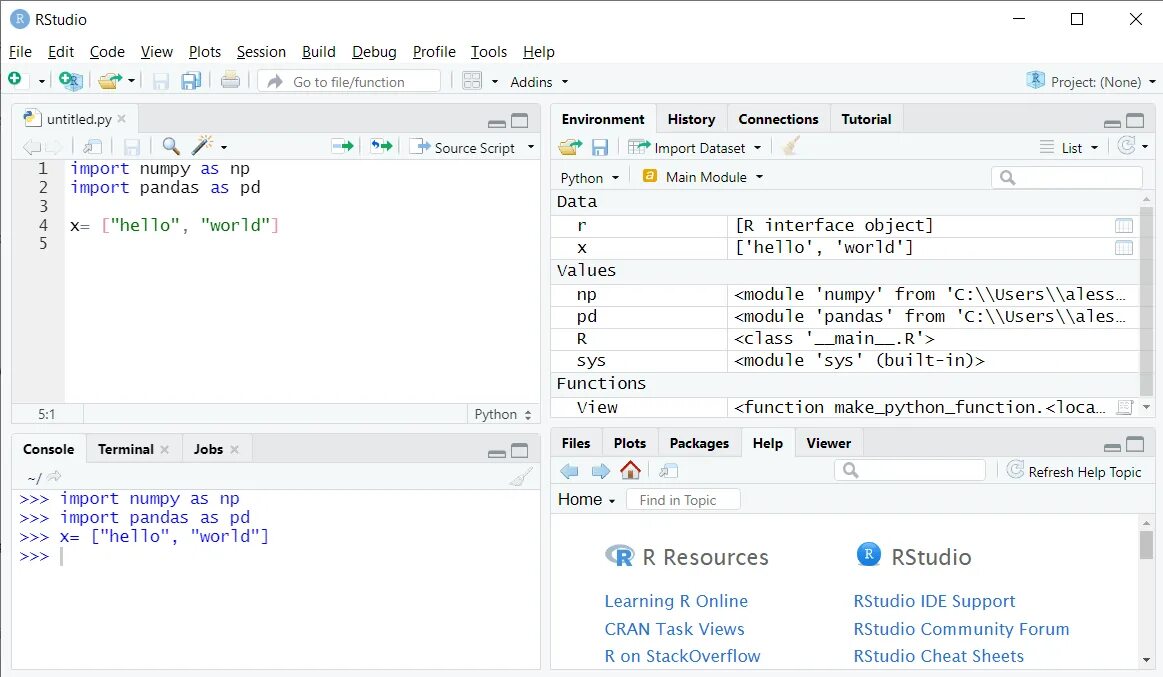Click the Go to file/function field
The width and height of the screenshot is (1163, 677).
[x=349, y=82]
